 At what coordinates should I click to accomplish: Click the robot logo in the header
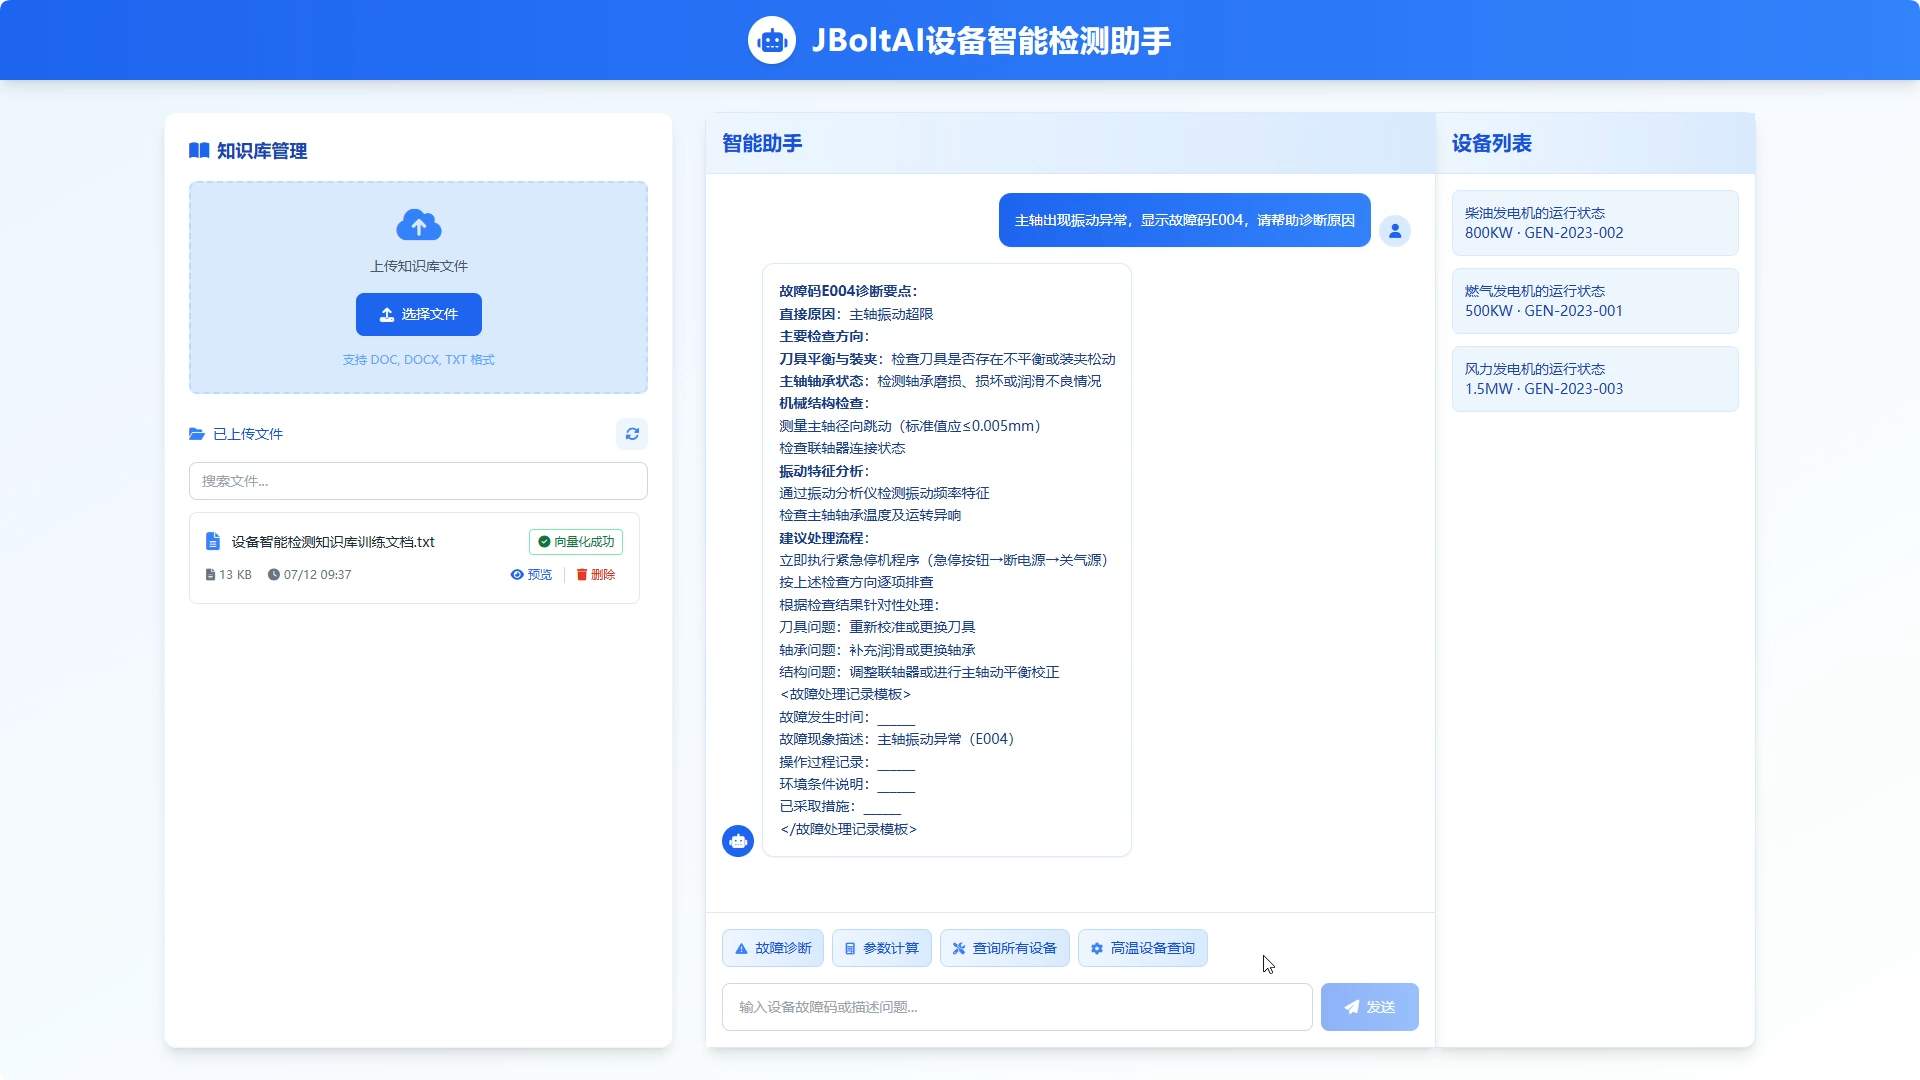[771, 40]
